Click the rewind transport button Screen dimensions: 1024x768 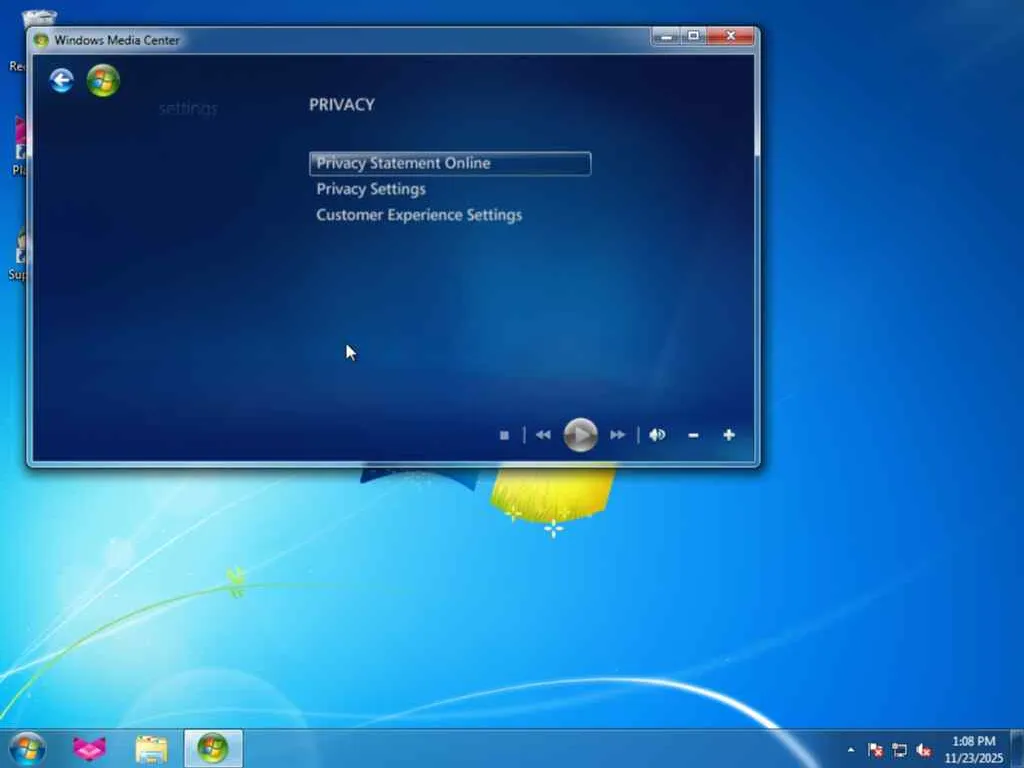click(543, 435)
